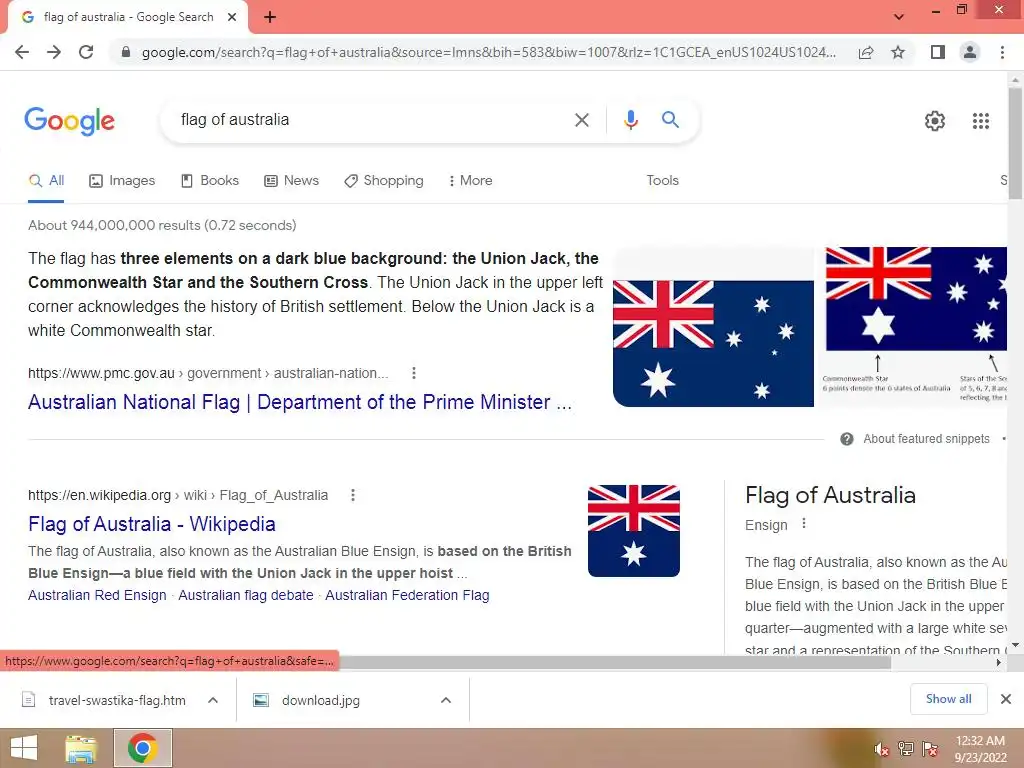
Task: Open the labeled flag diagram image
Action: [914, 327]
